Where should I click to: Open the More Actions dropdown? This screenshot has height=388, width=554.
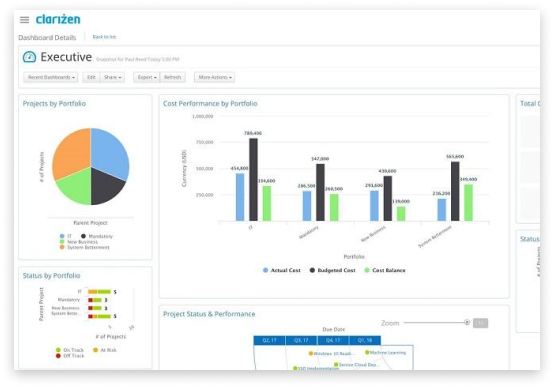coord(214,77)
